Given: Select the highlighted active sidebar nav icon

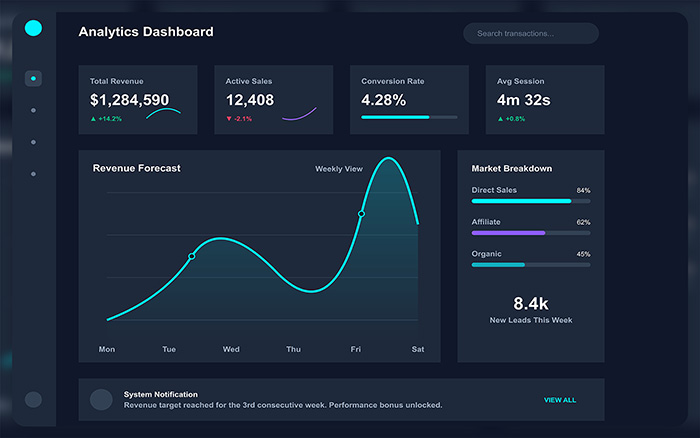Looking at the screenshot, I should point(33,79).
